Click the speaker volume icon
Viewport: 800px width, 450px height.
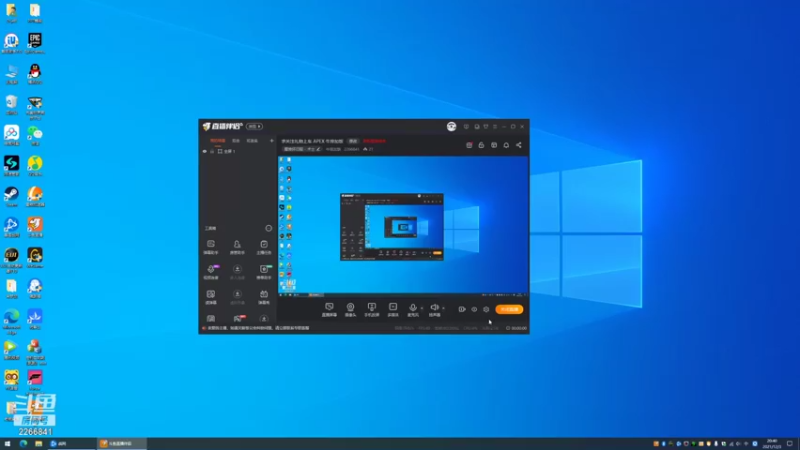[434, 309]
